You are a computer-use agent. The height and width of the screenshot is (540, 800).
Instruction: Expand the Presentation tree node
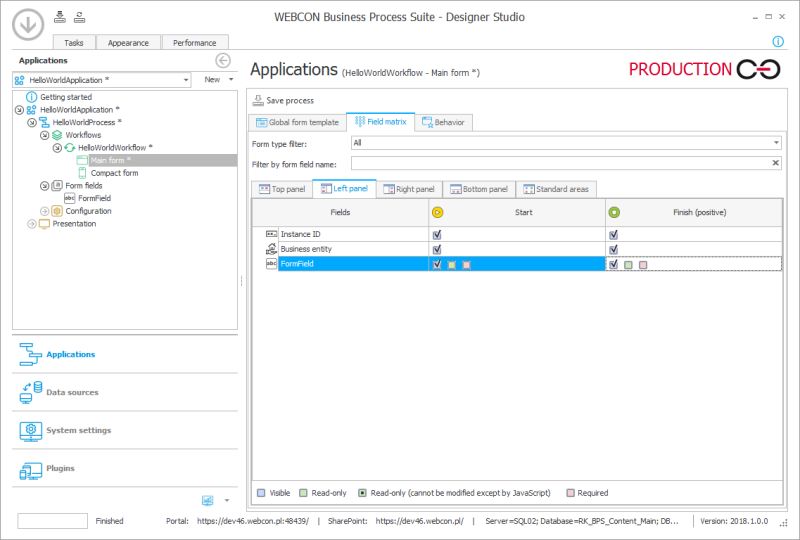pyautogui.click(x=32, y=224)
